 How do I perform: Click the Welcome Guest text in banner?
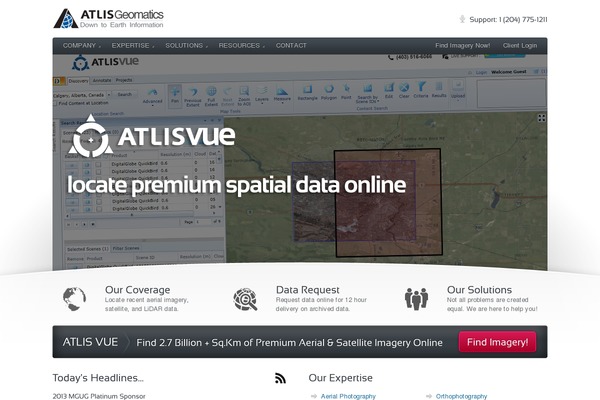click(509, 72)
